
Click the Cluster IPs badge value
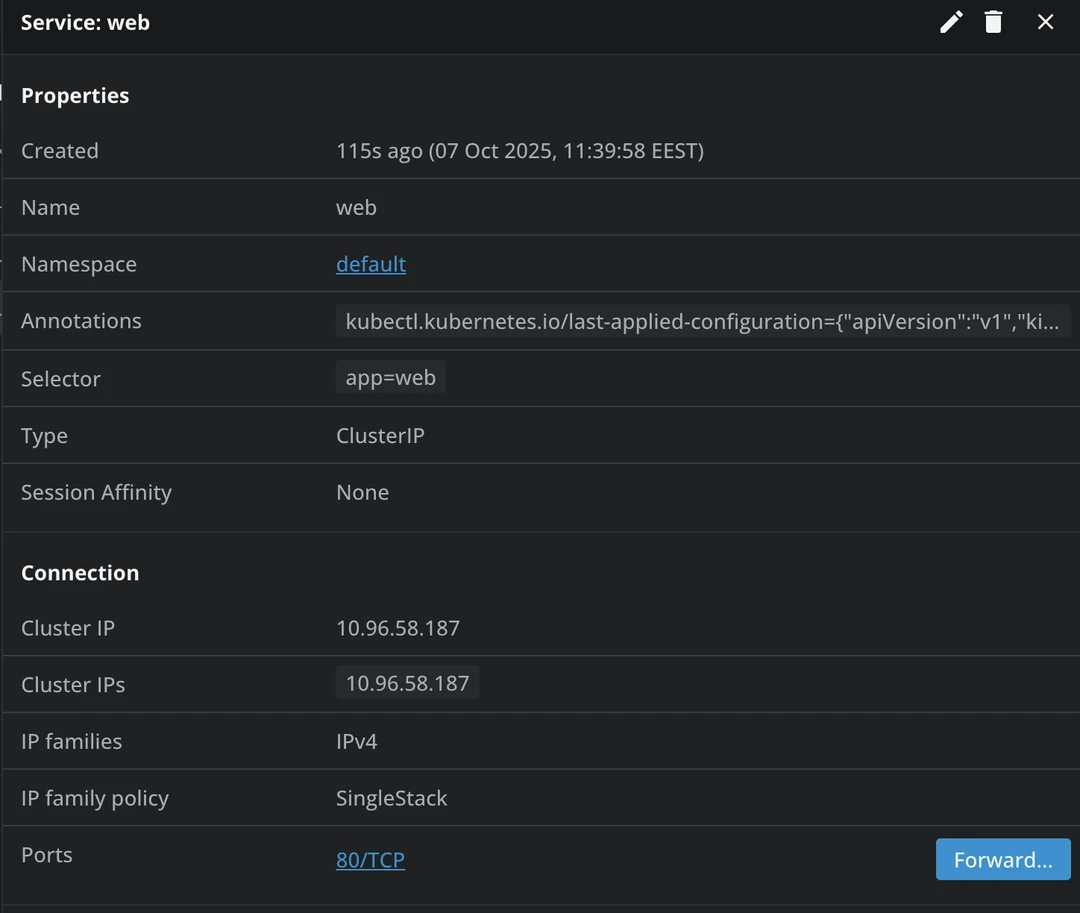point(407,684)
